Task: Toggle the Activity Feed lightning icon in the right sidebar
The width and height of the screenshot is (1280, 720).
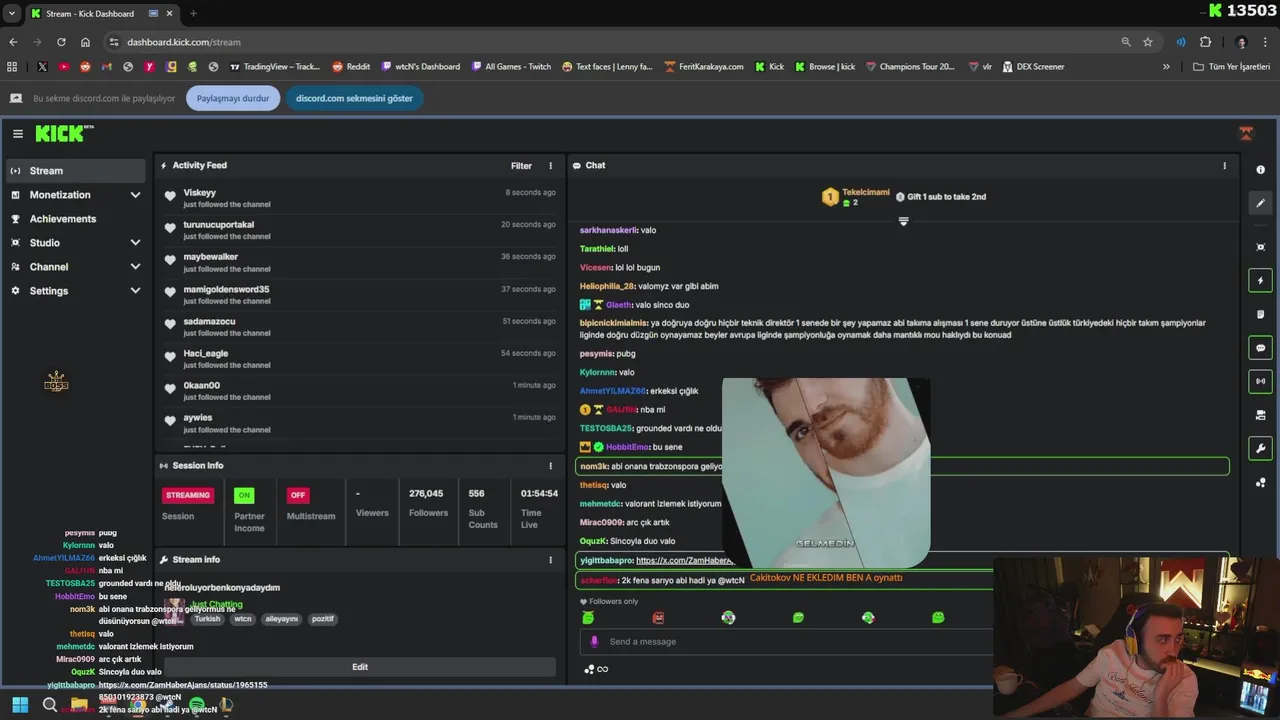Action: pyautogui.click(x=1260, y=281)
